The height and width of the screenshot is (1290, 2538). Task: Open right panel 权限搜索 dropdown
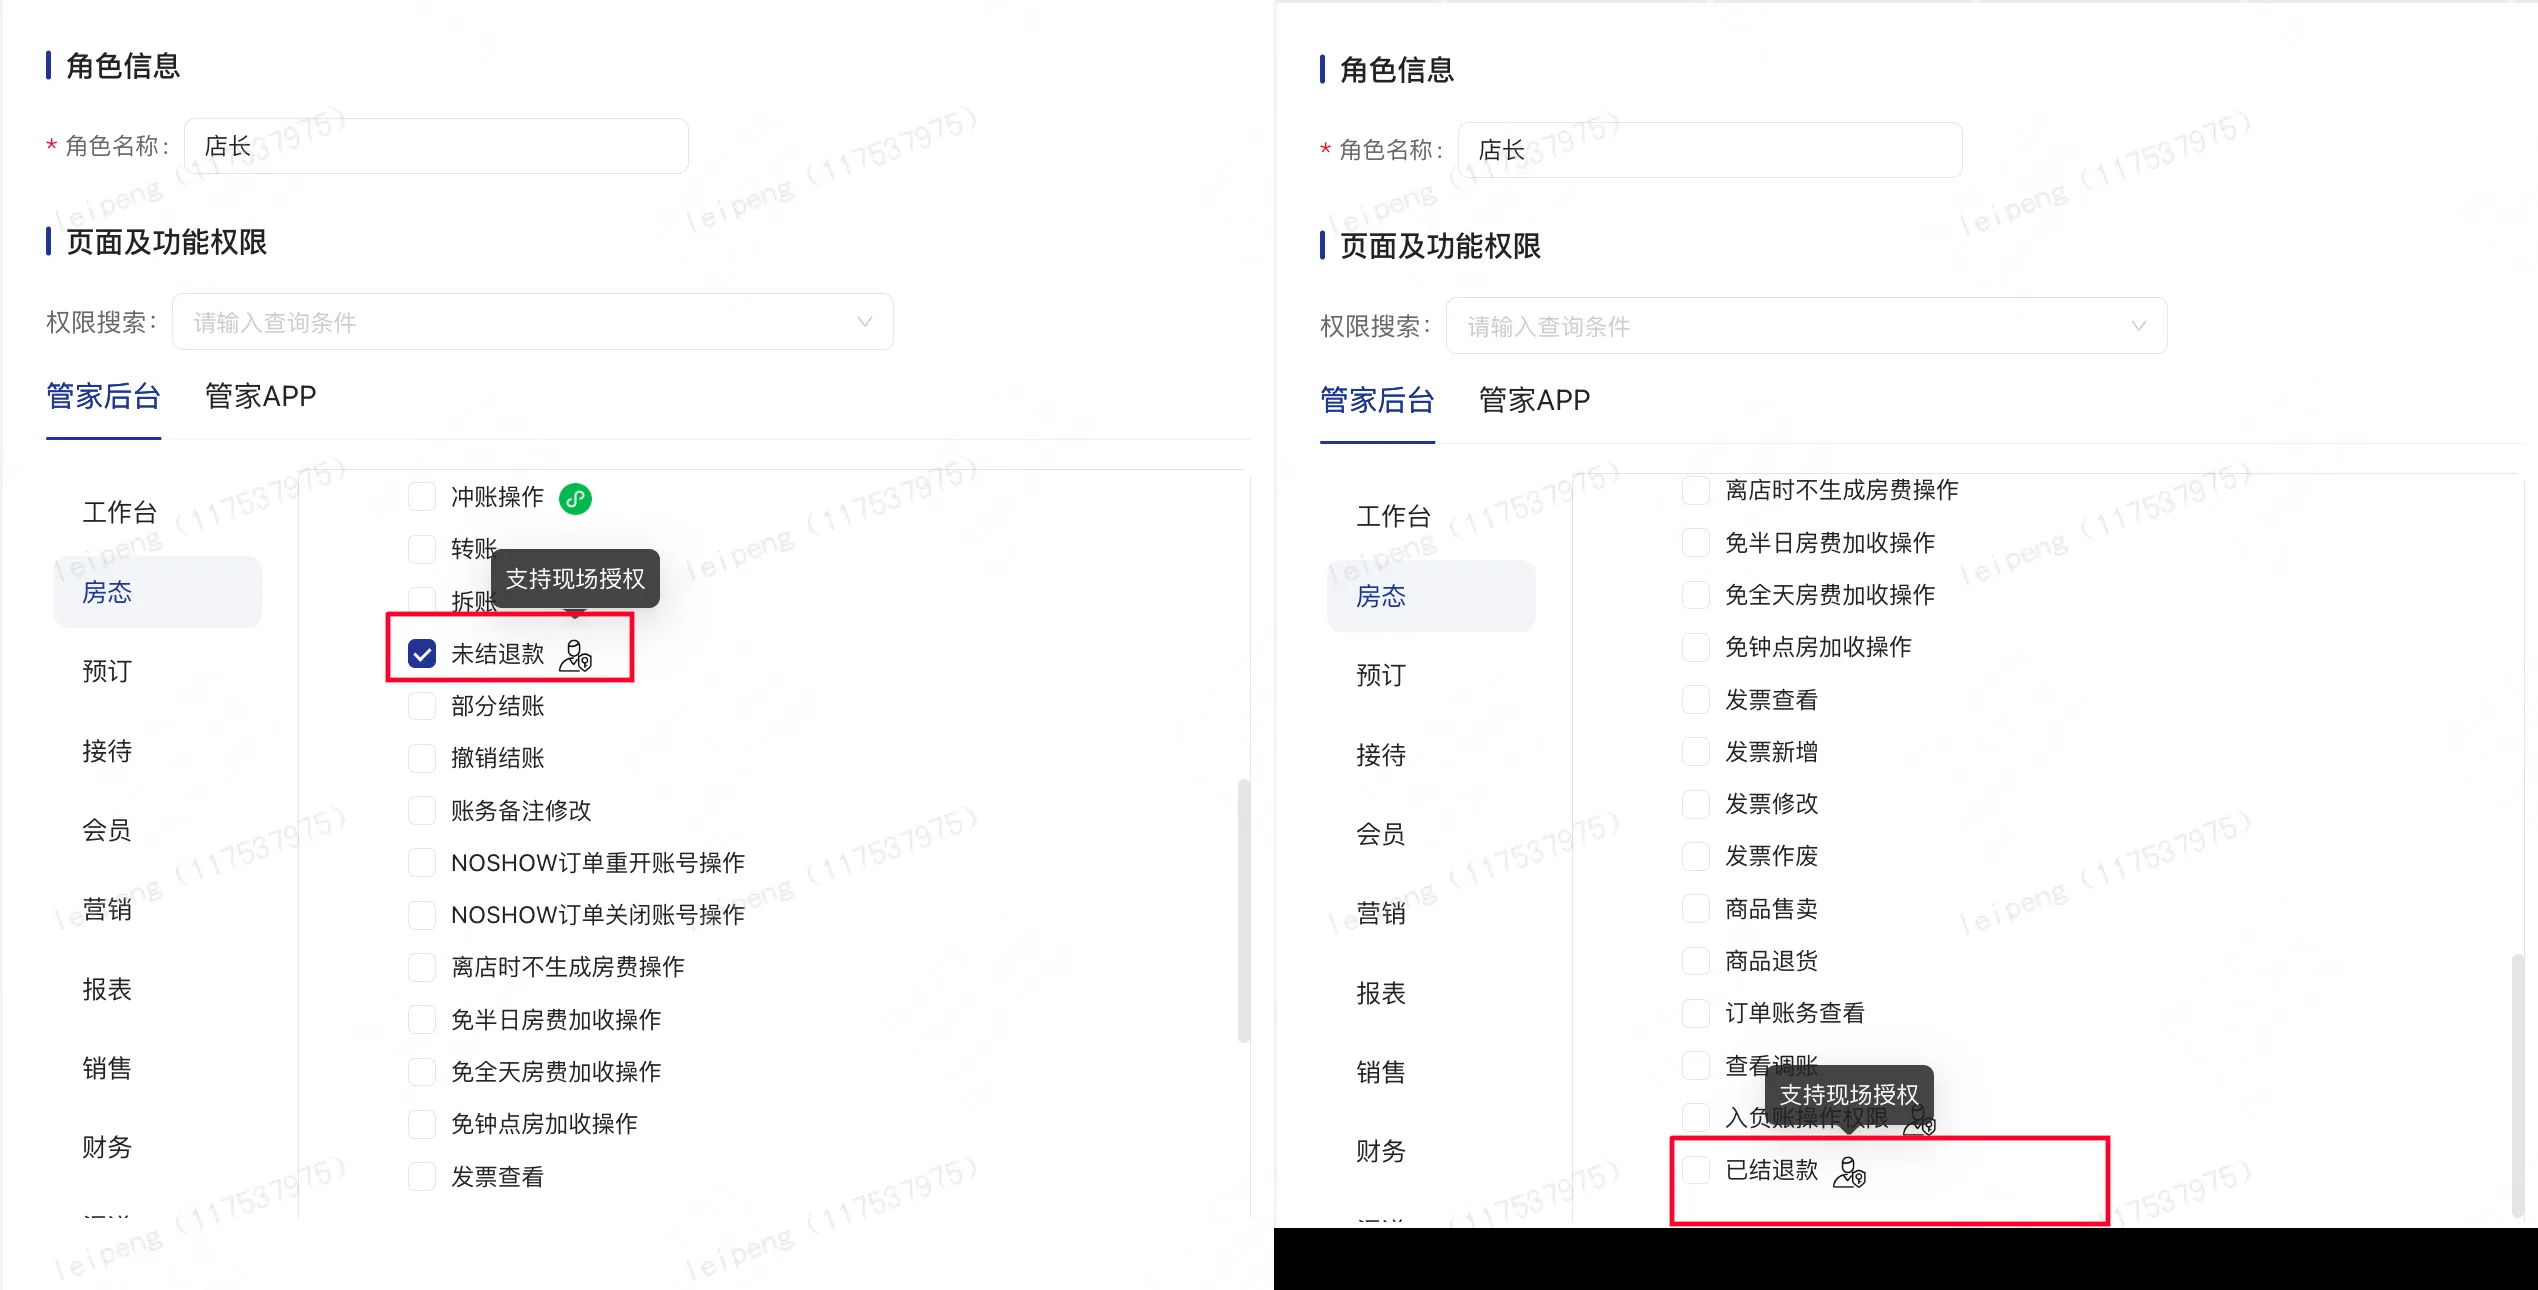click(1807, 326)
